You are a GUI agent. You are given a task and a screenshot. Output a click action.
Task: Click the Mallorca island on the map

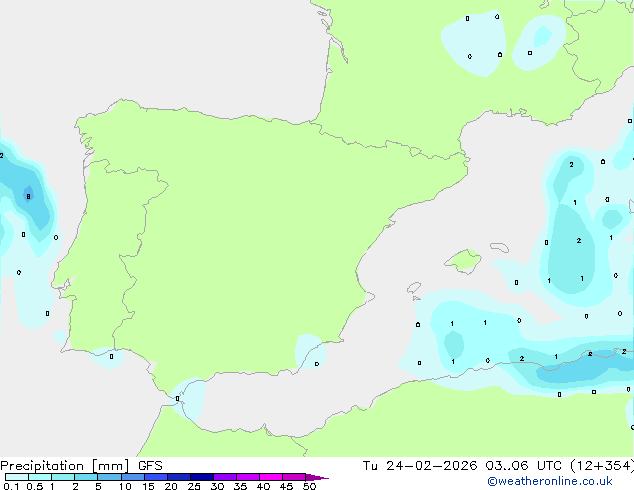[464, 261]
